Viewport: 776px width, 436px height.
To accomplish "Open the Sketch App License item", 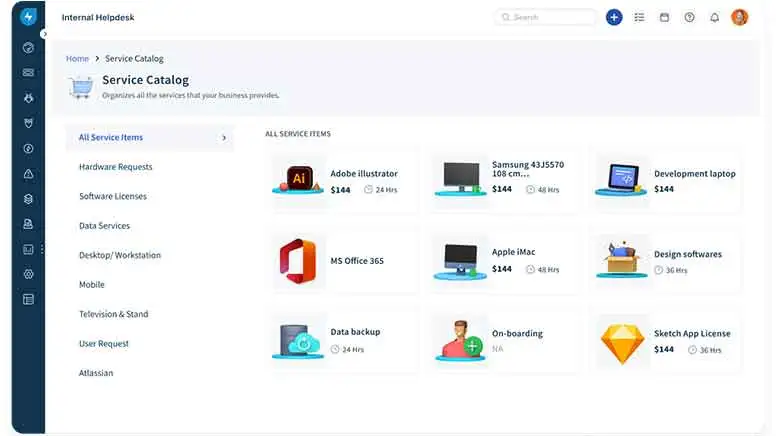I will (668, 341).
